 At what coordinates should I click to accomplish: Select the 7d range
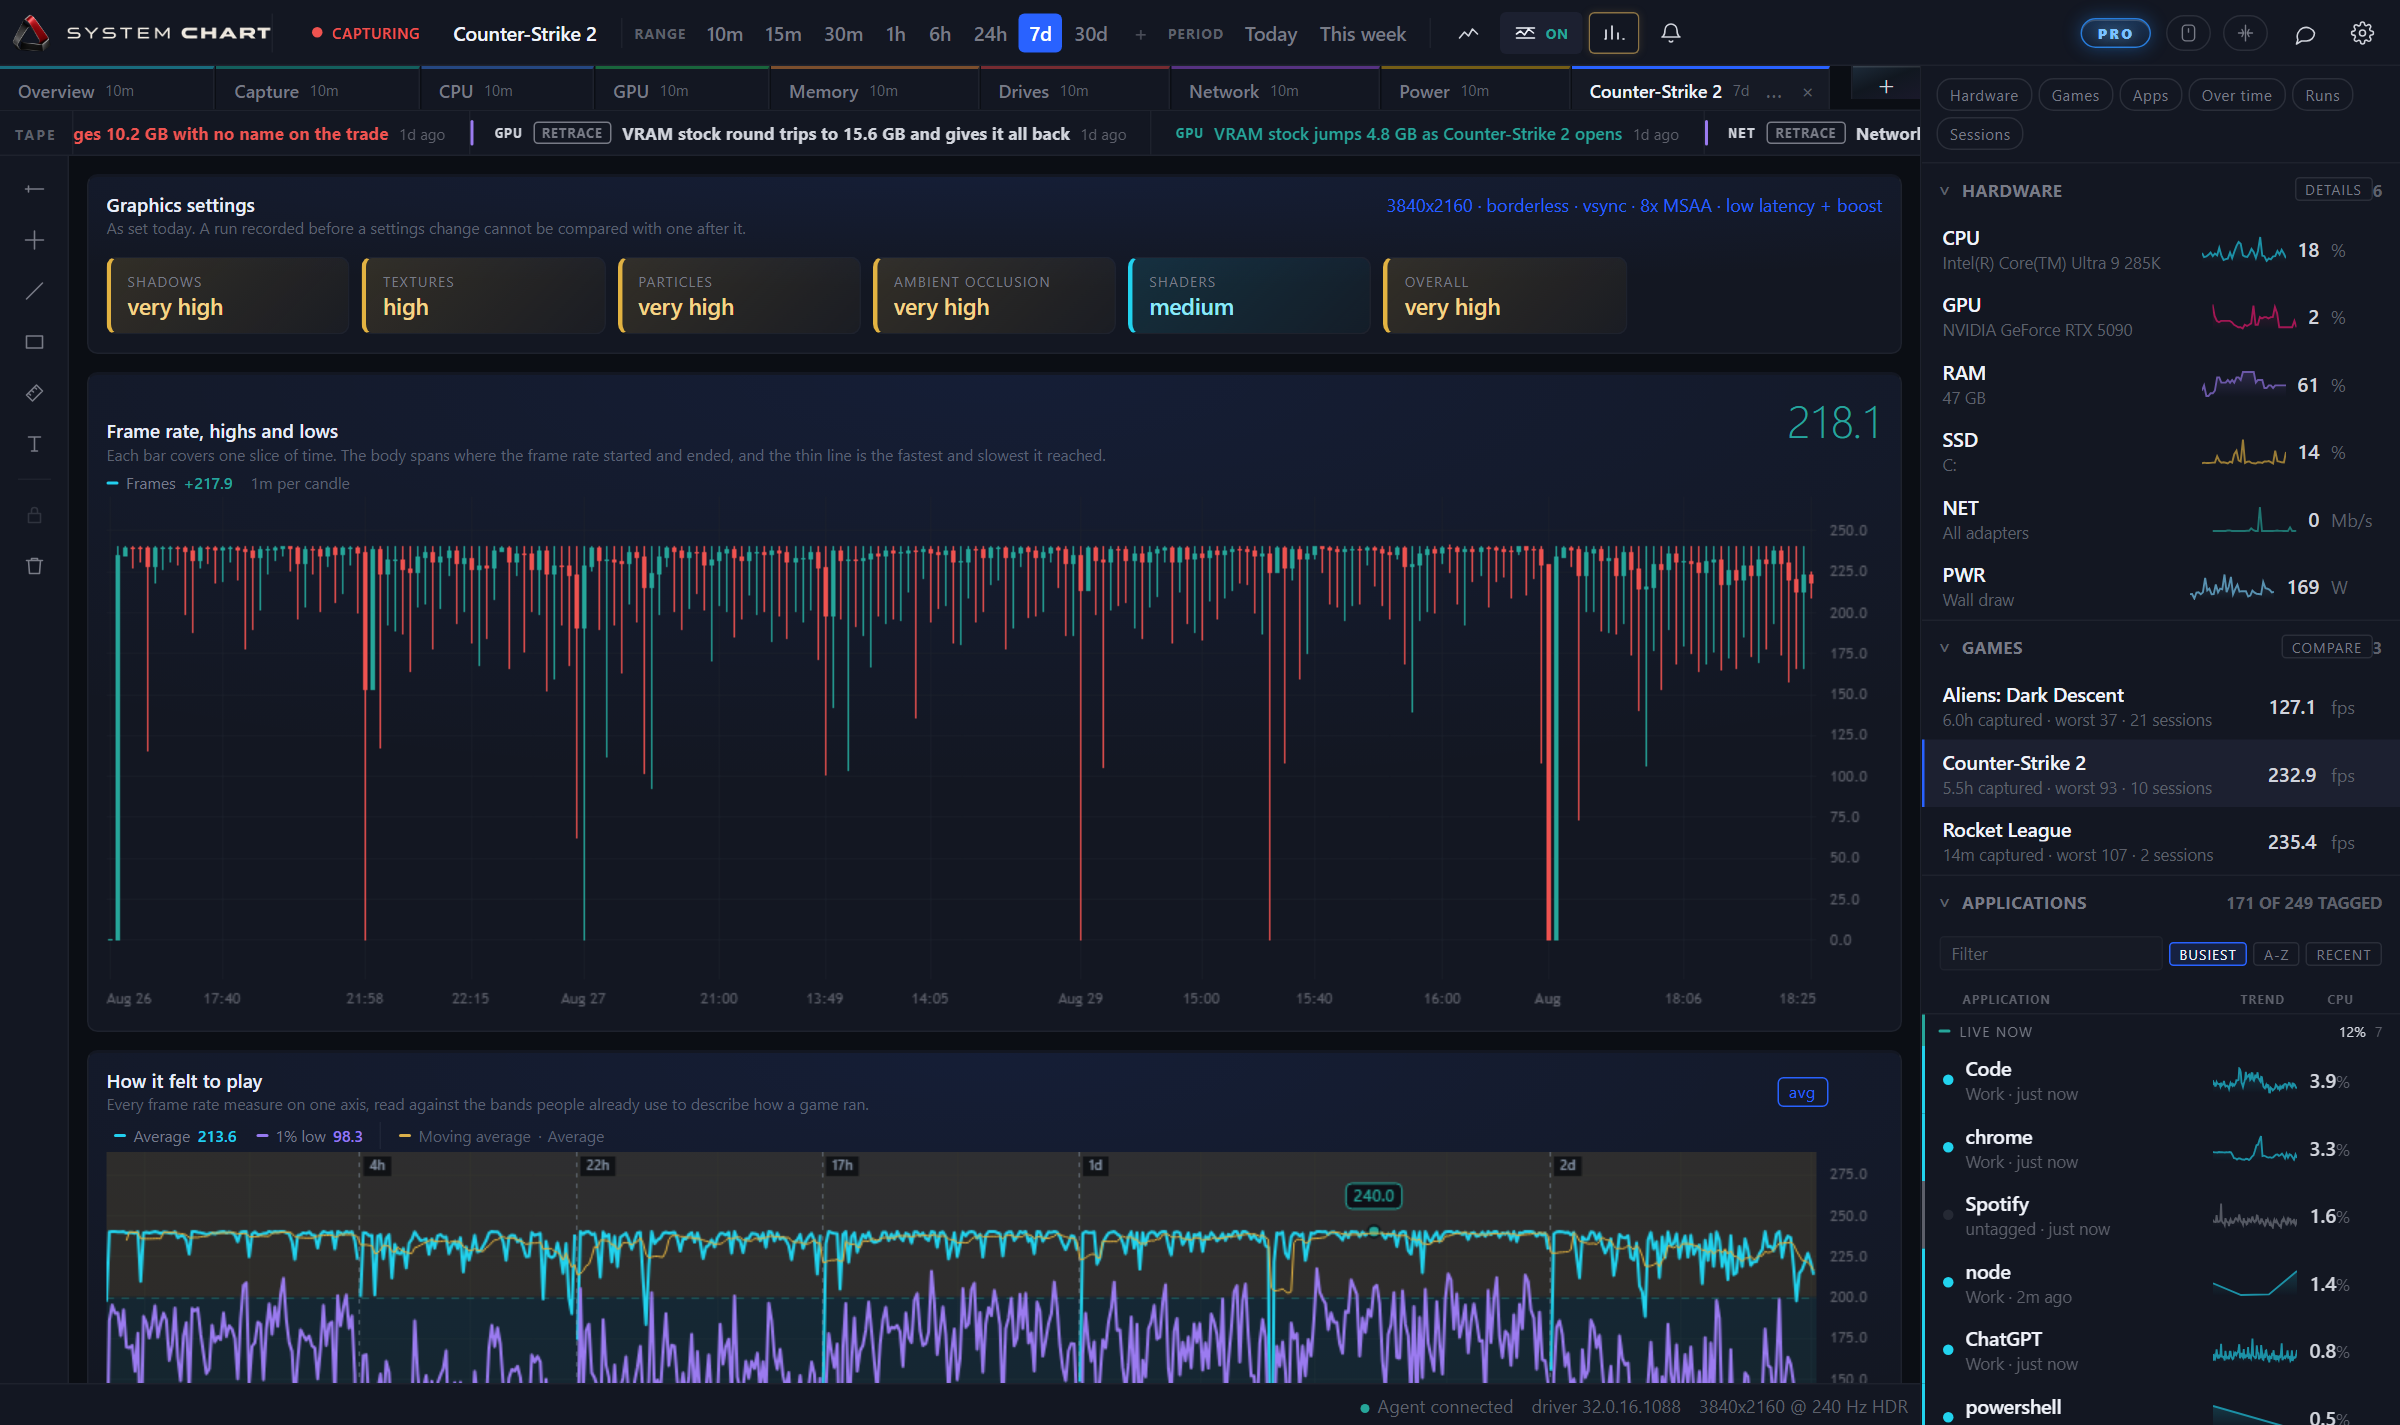[x=1040, y=33]
